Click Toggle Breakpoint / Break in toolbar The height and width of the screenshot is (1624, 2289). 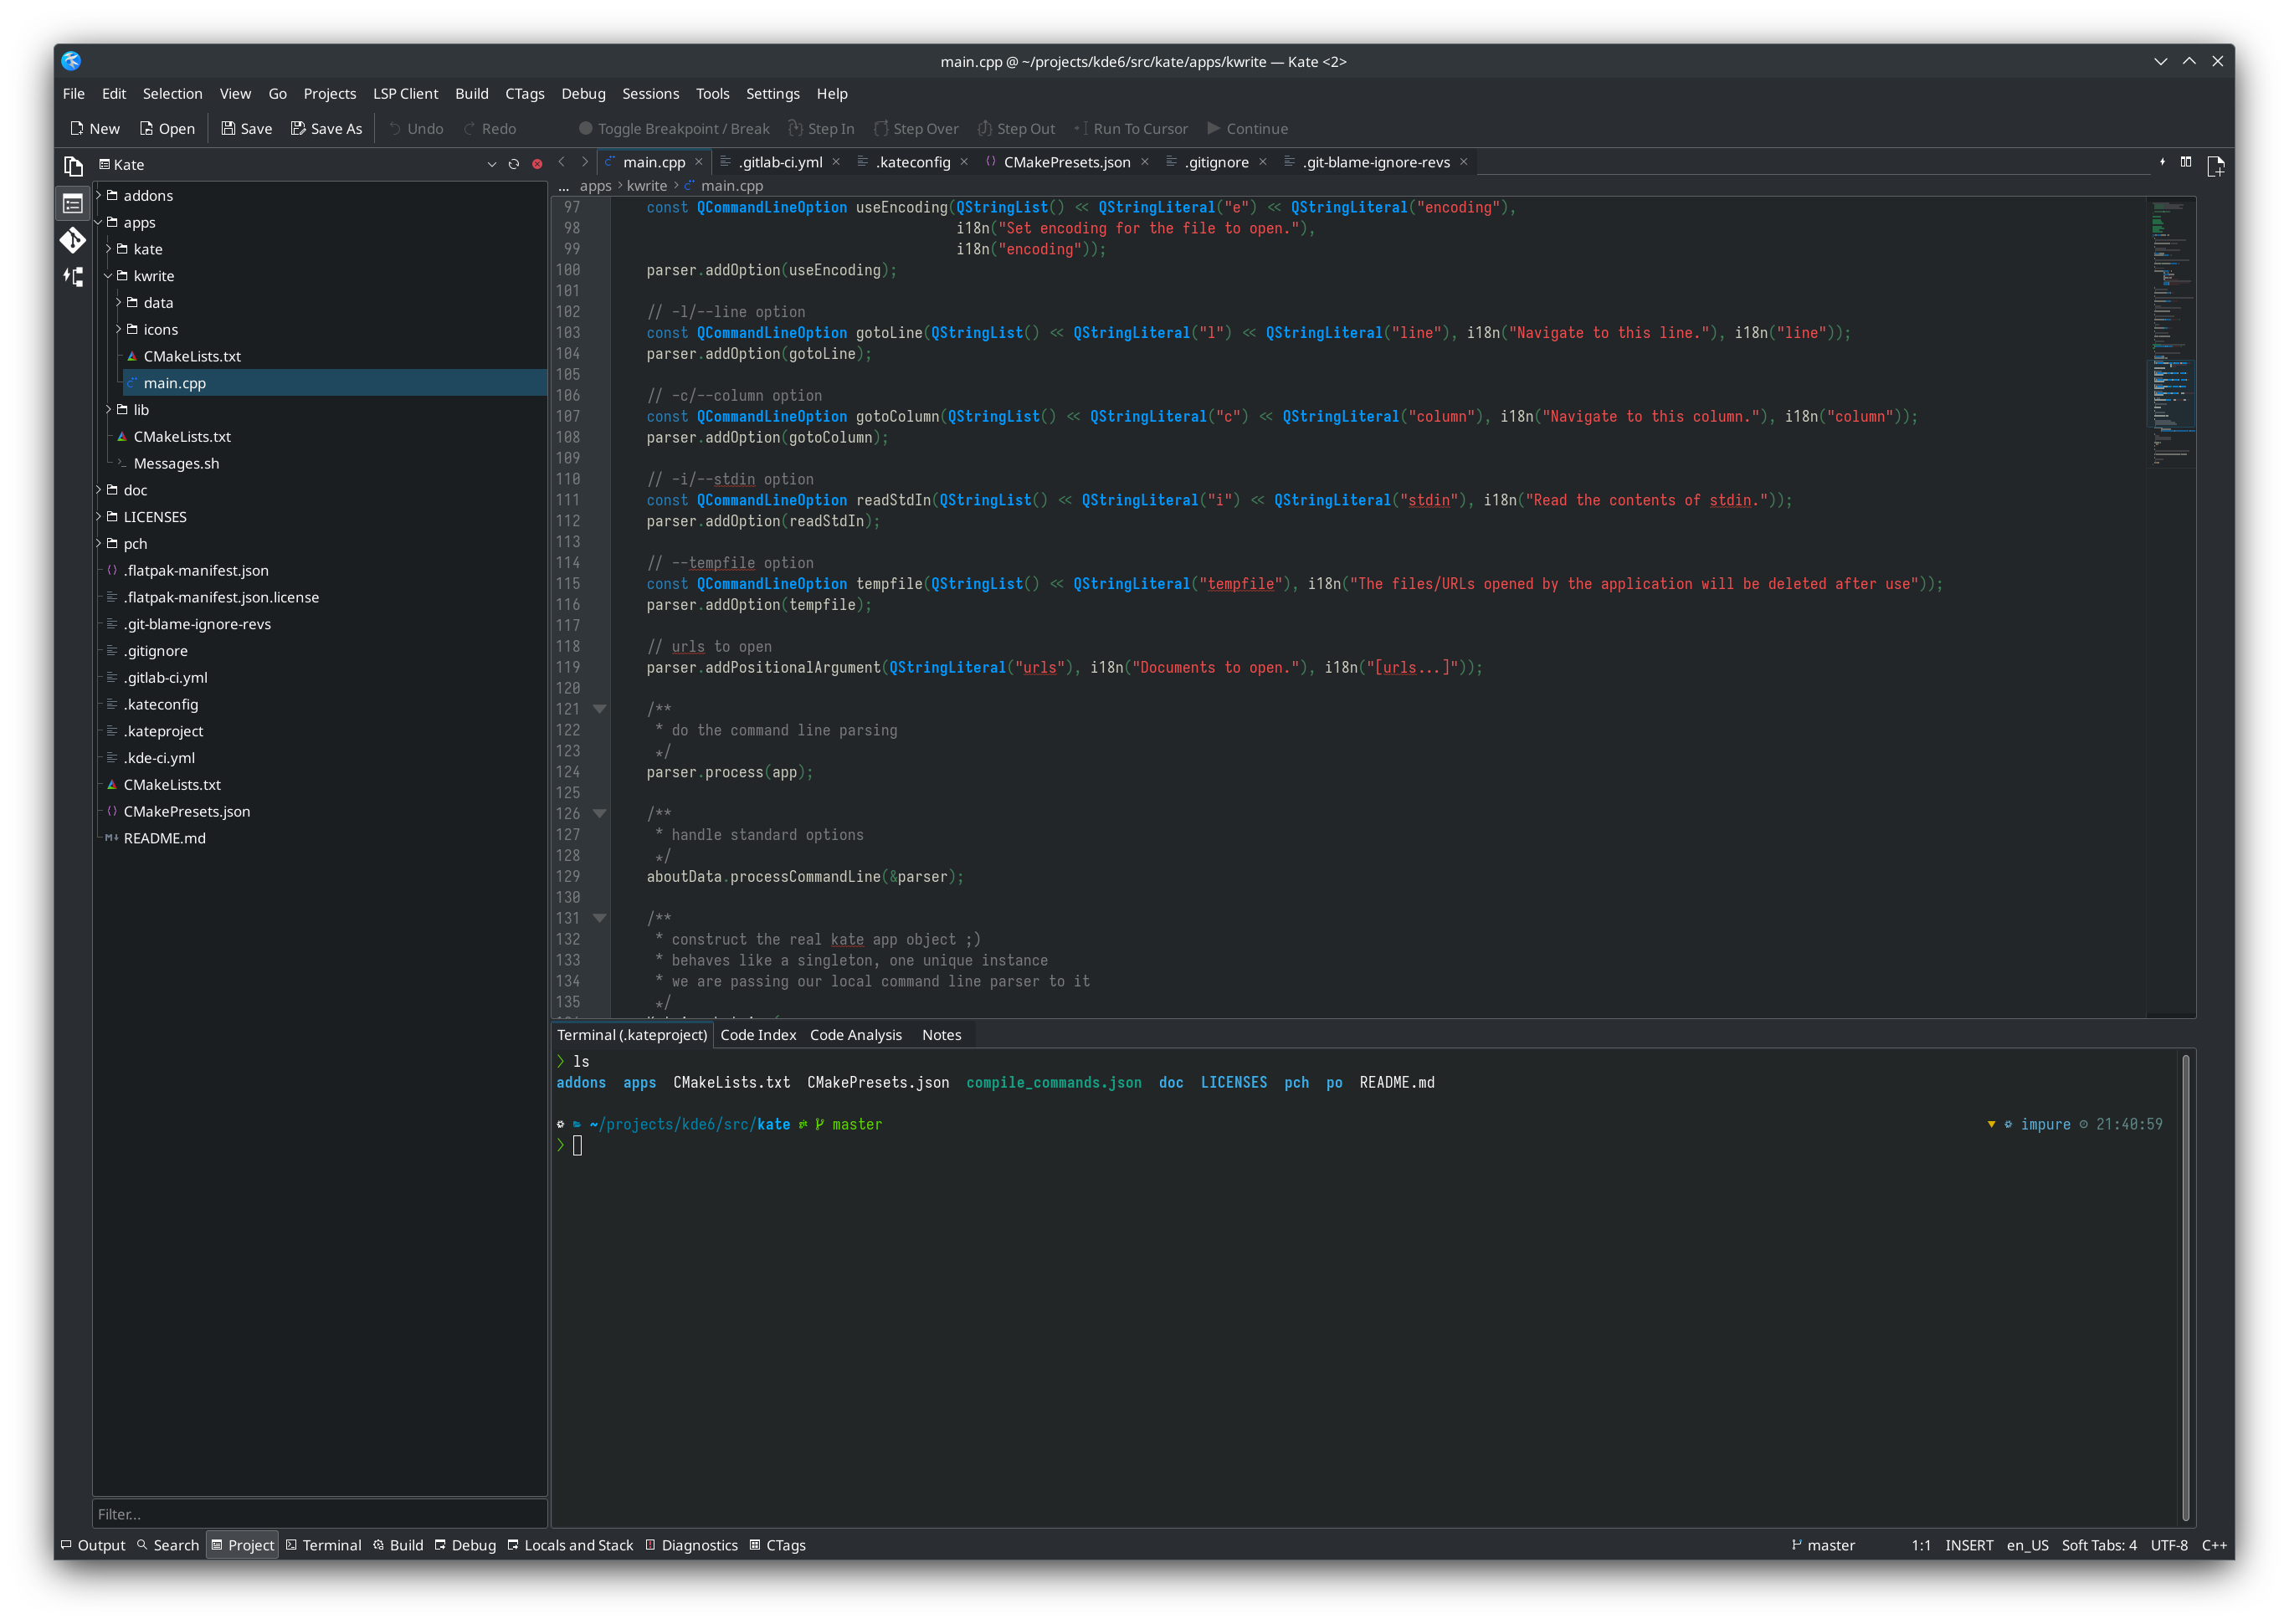pyautogui.click(x=674, y=129)
